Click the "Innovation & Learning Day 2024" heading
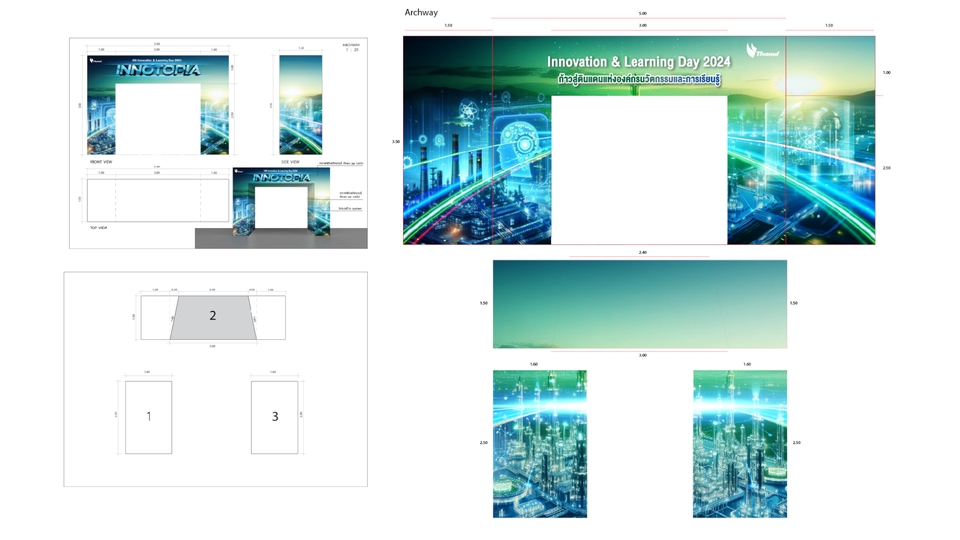This screenshot has width=960, height=540. [x=638, y=62]
